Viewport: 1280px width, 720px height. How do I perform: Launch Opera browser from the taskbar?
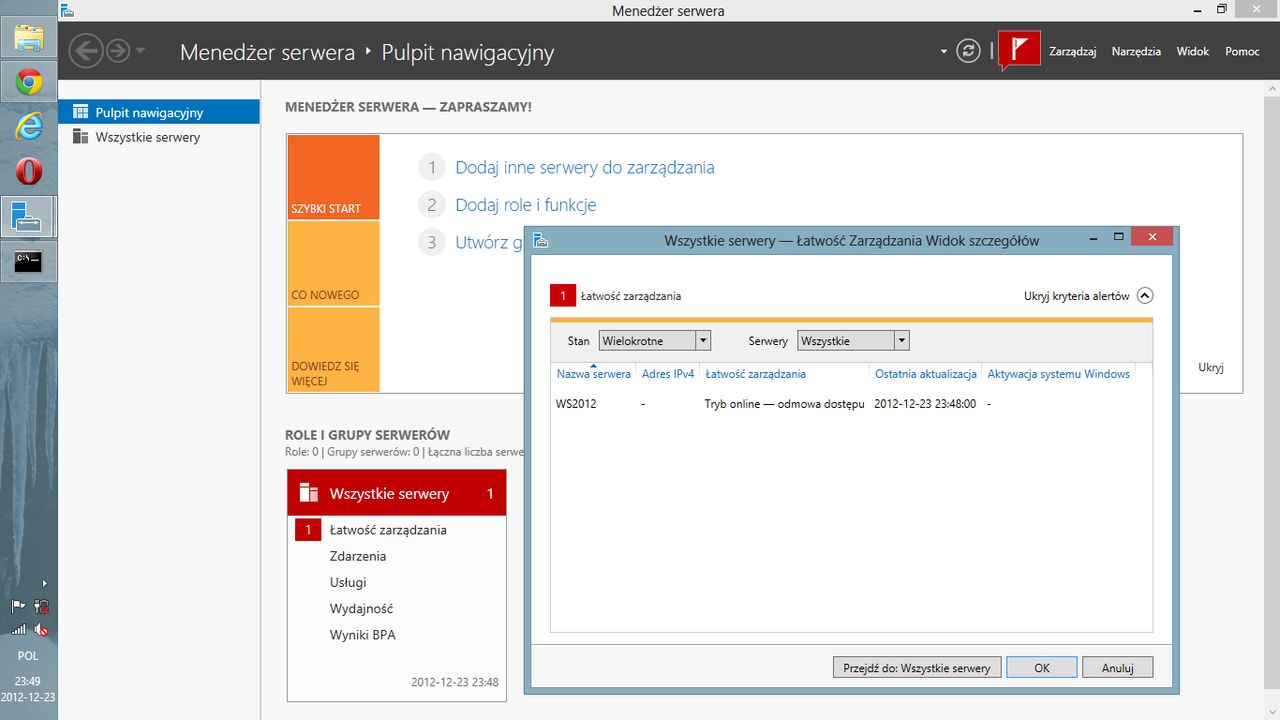29,171
